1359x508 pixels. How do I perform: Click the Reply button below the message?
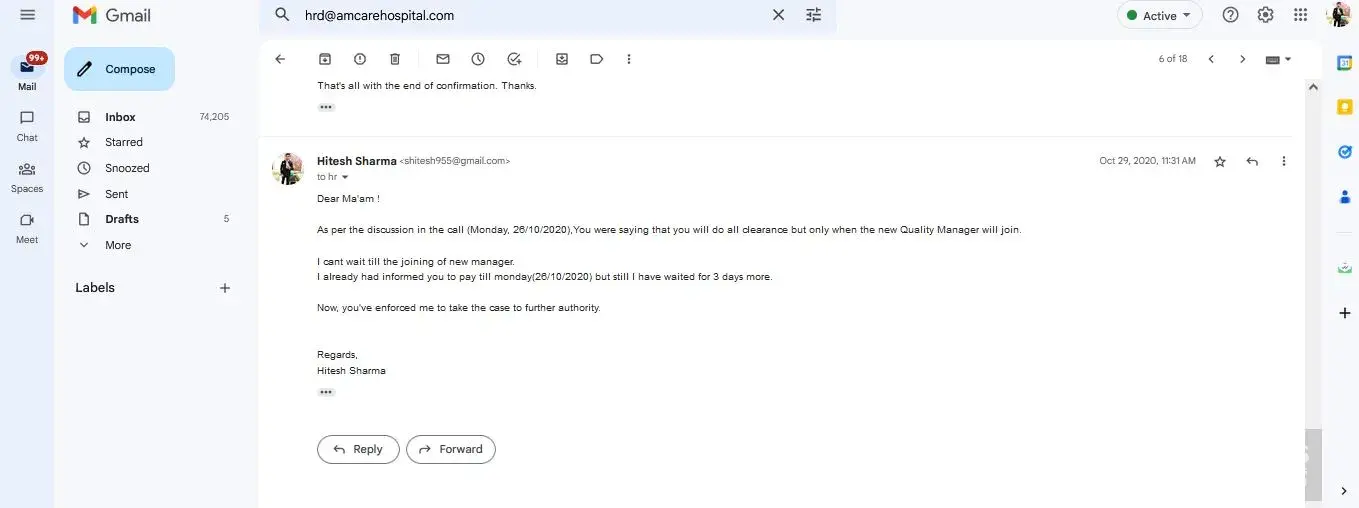[358, 449]
